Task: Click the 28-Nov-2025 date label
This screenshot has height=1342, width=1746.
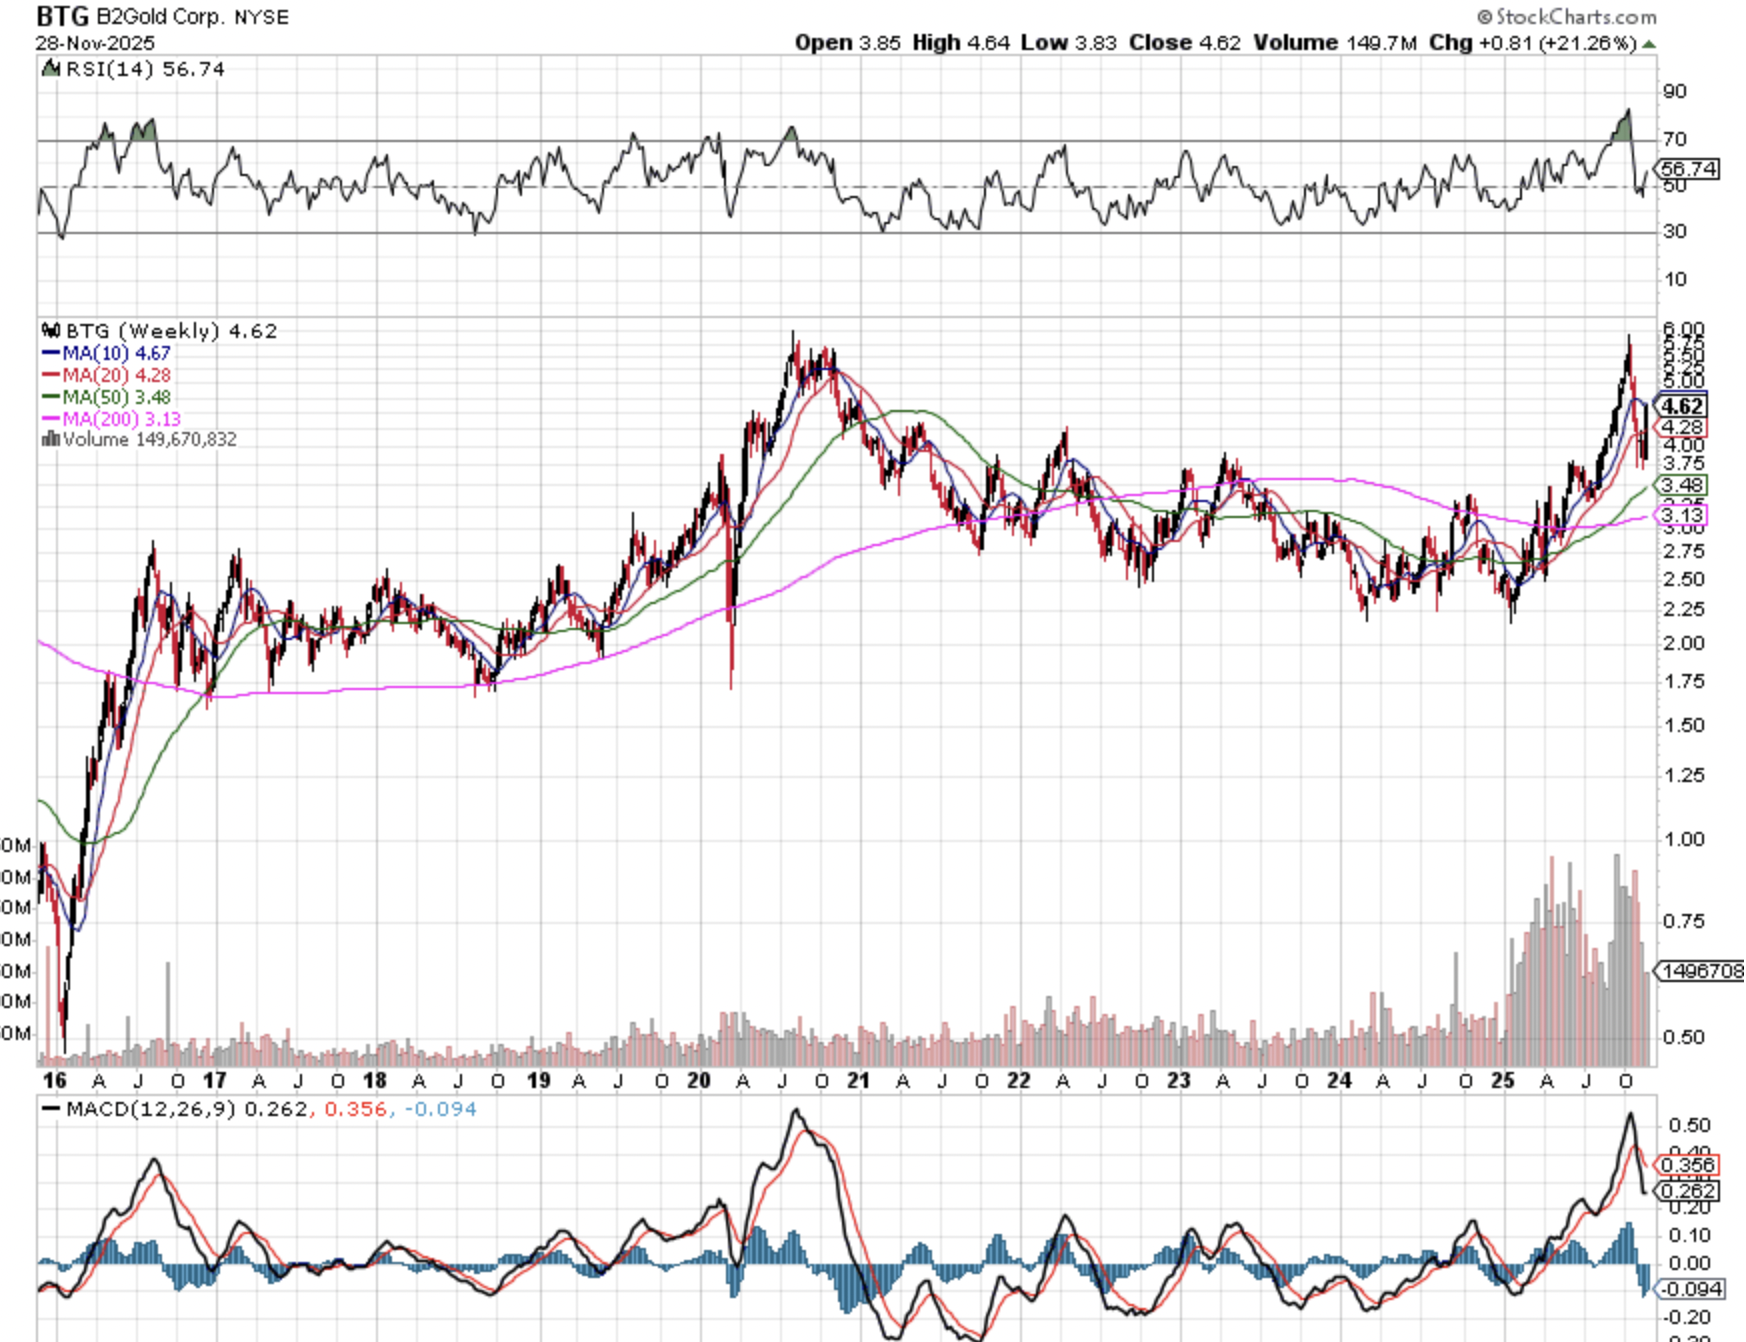Action: tap(95, 43)
